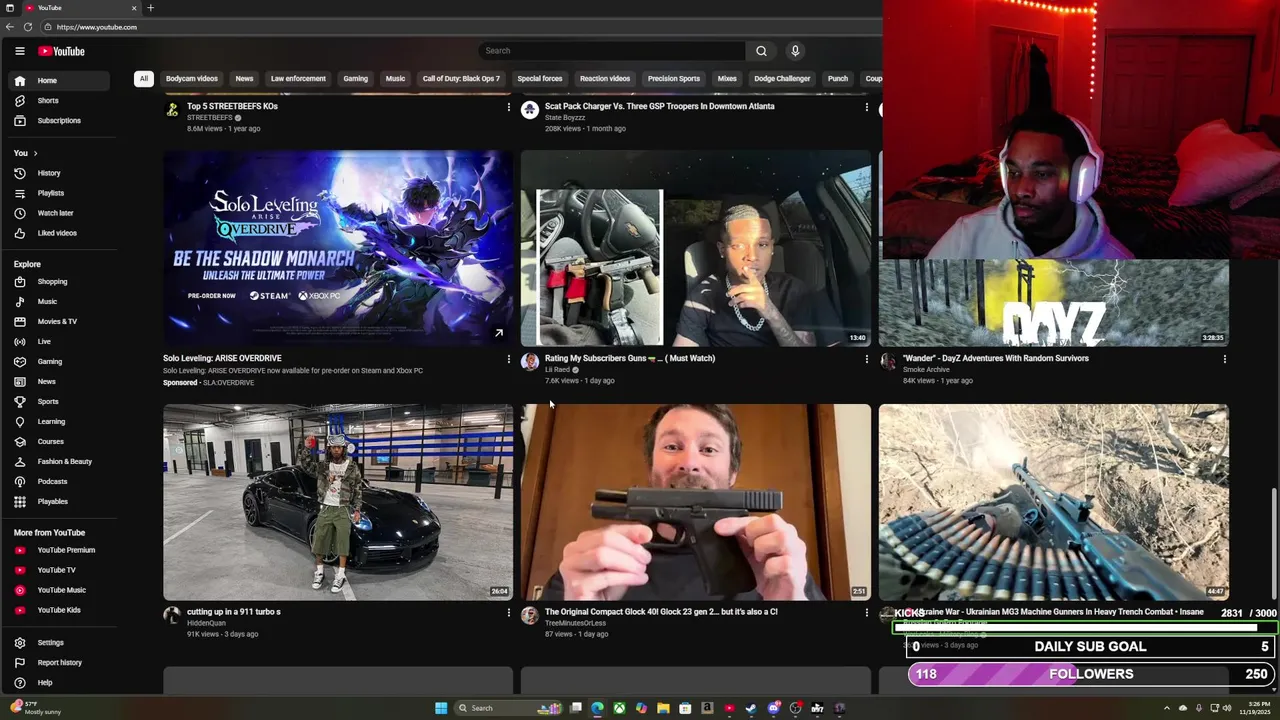Open the Porsche 911 turbo video thumbnail
This screenshot has height=720, width=1280.
point(338,502)
